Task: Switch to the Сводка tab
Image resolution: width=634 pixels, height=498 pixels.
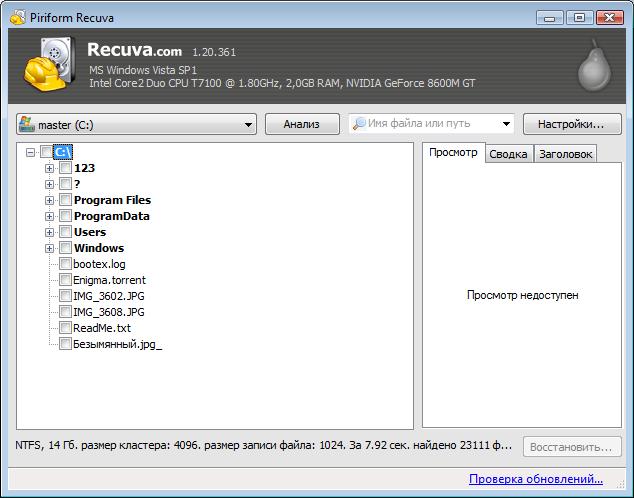Action: [508, 154]
